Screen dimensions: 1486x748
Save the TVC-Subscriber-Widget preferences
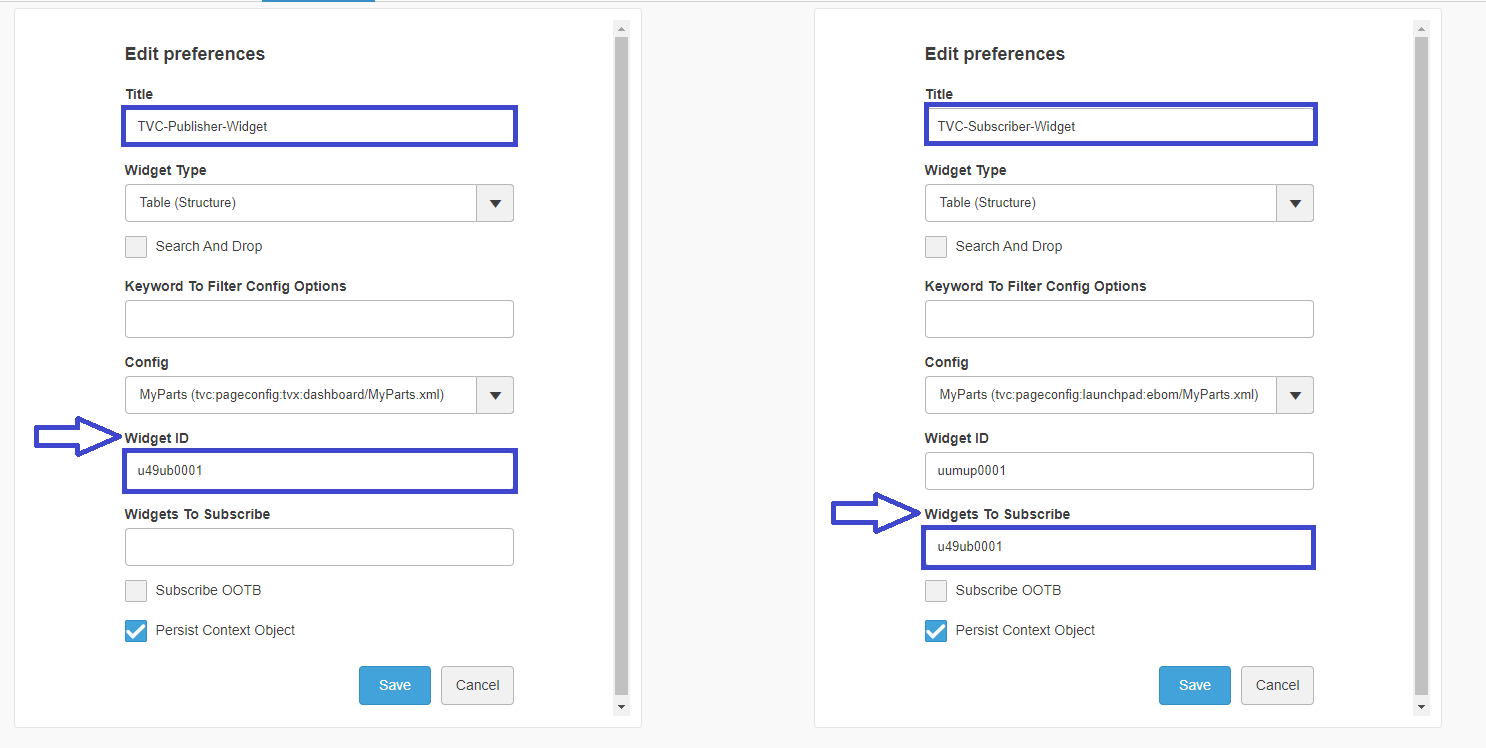pyautogui.click(x=1195, y=685)
